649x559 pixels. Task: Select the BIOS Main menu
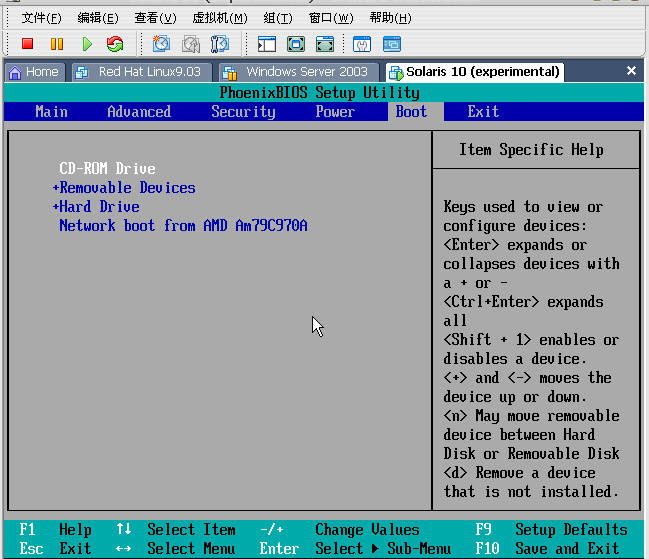pyautogui.click(x=51, y=112)
